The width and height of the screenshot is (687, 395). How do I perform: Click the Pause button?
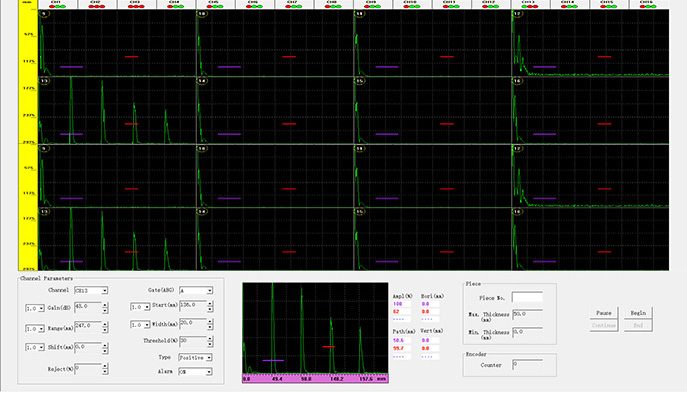click(603, 313)
